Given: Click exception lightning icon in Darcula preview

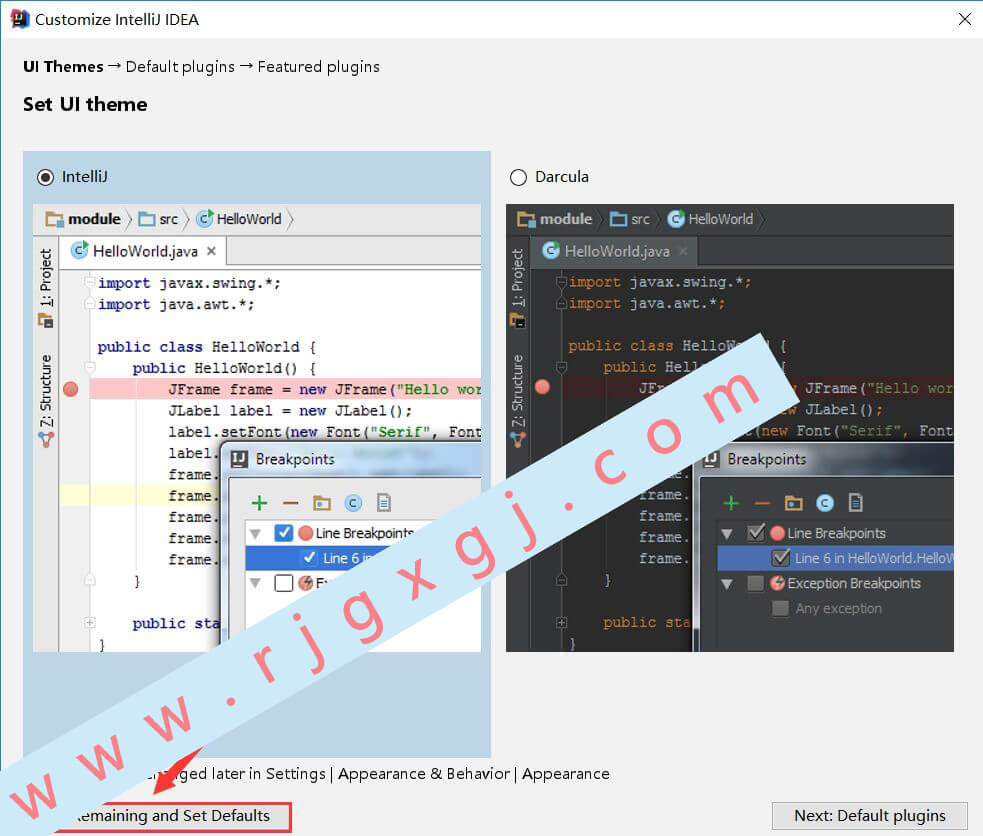Looking at the screenshot, I should [x=777, y=583].
